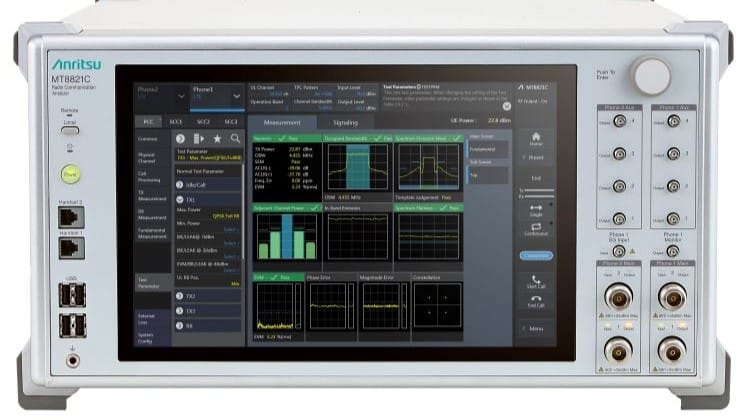Tap the Continuous loop icon
Screen dimensions: 750x420
536,229
